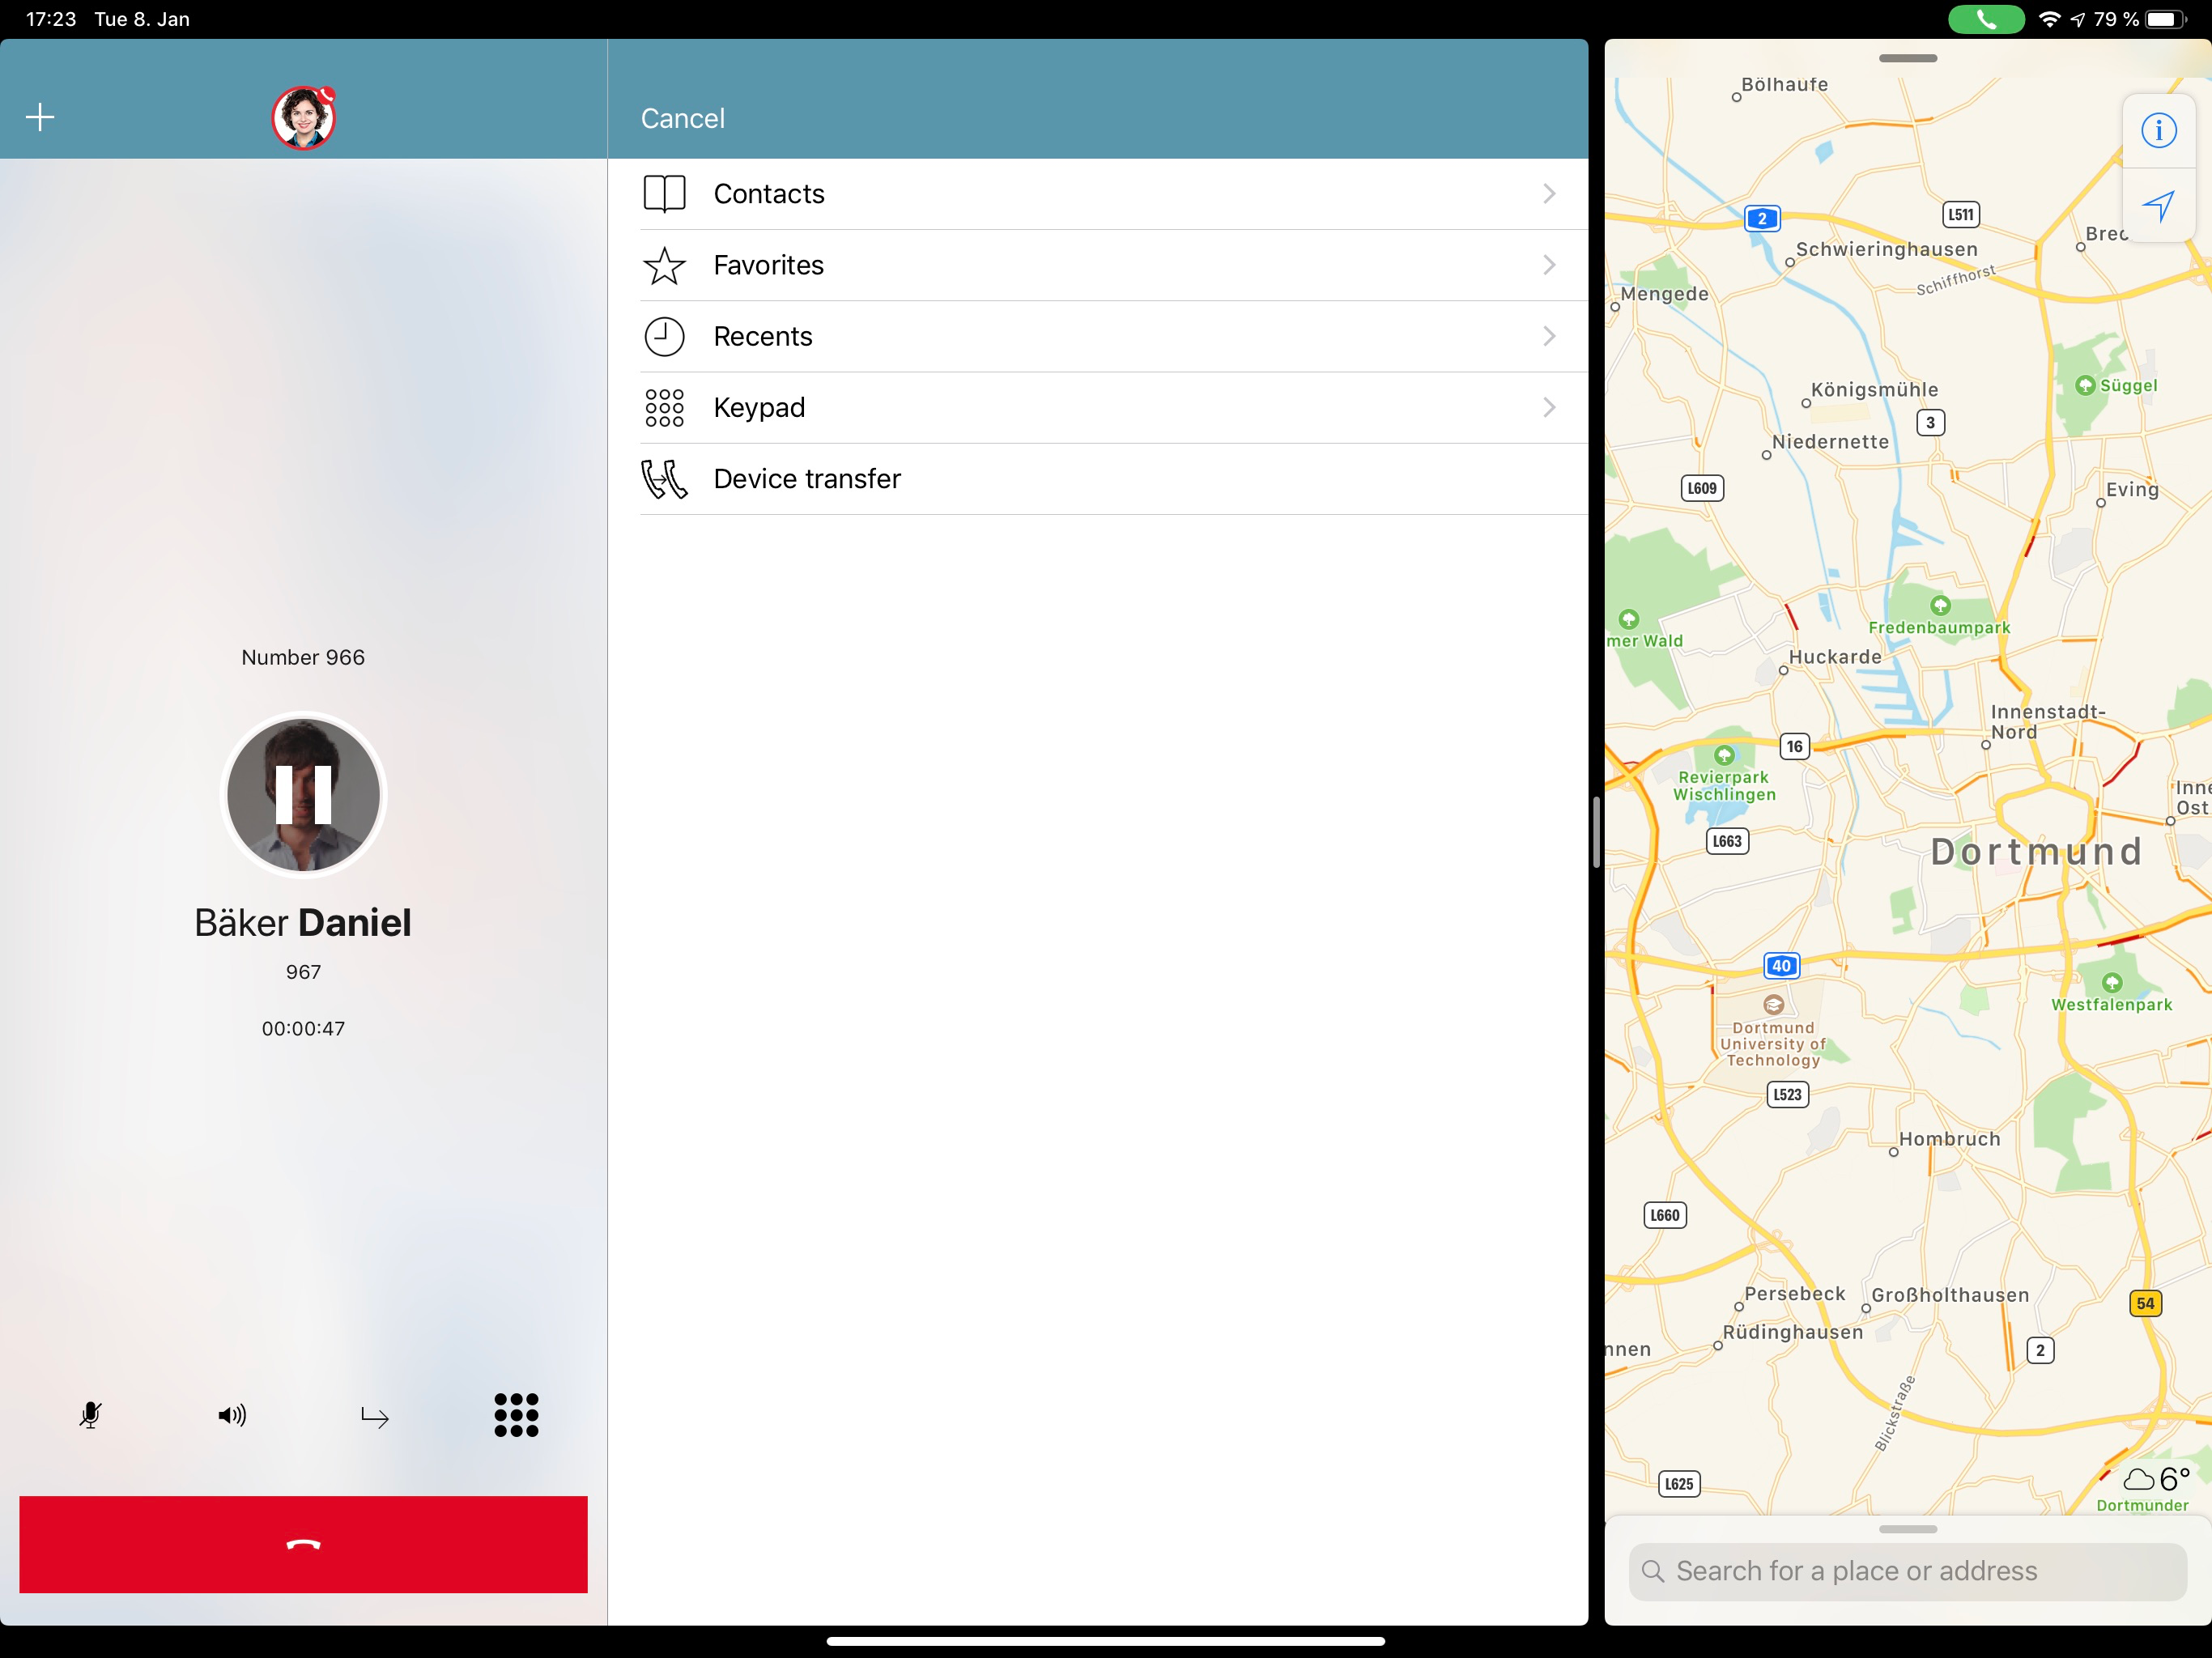The height and width of the screenshot is (1658, 2212).
Task: Click the Device transfer handset icon
Action: 664,479
